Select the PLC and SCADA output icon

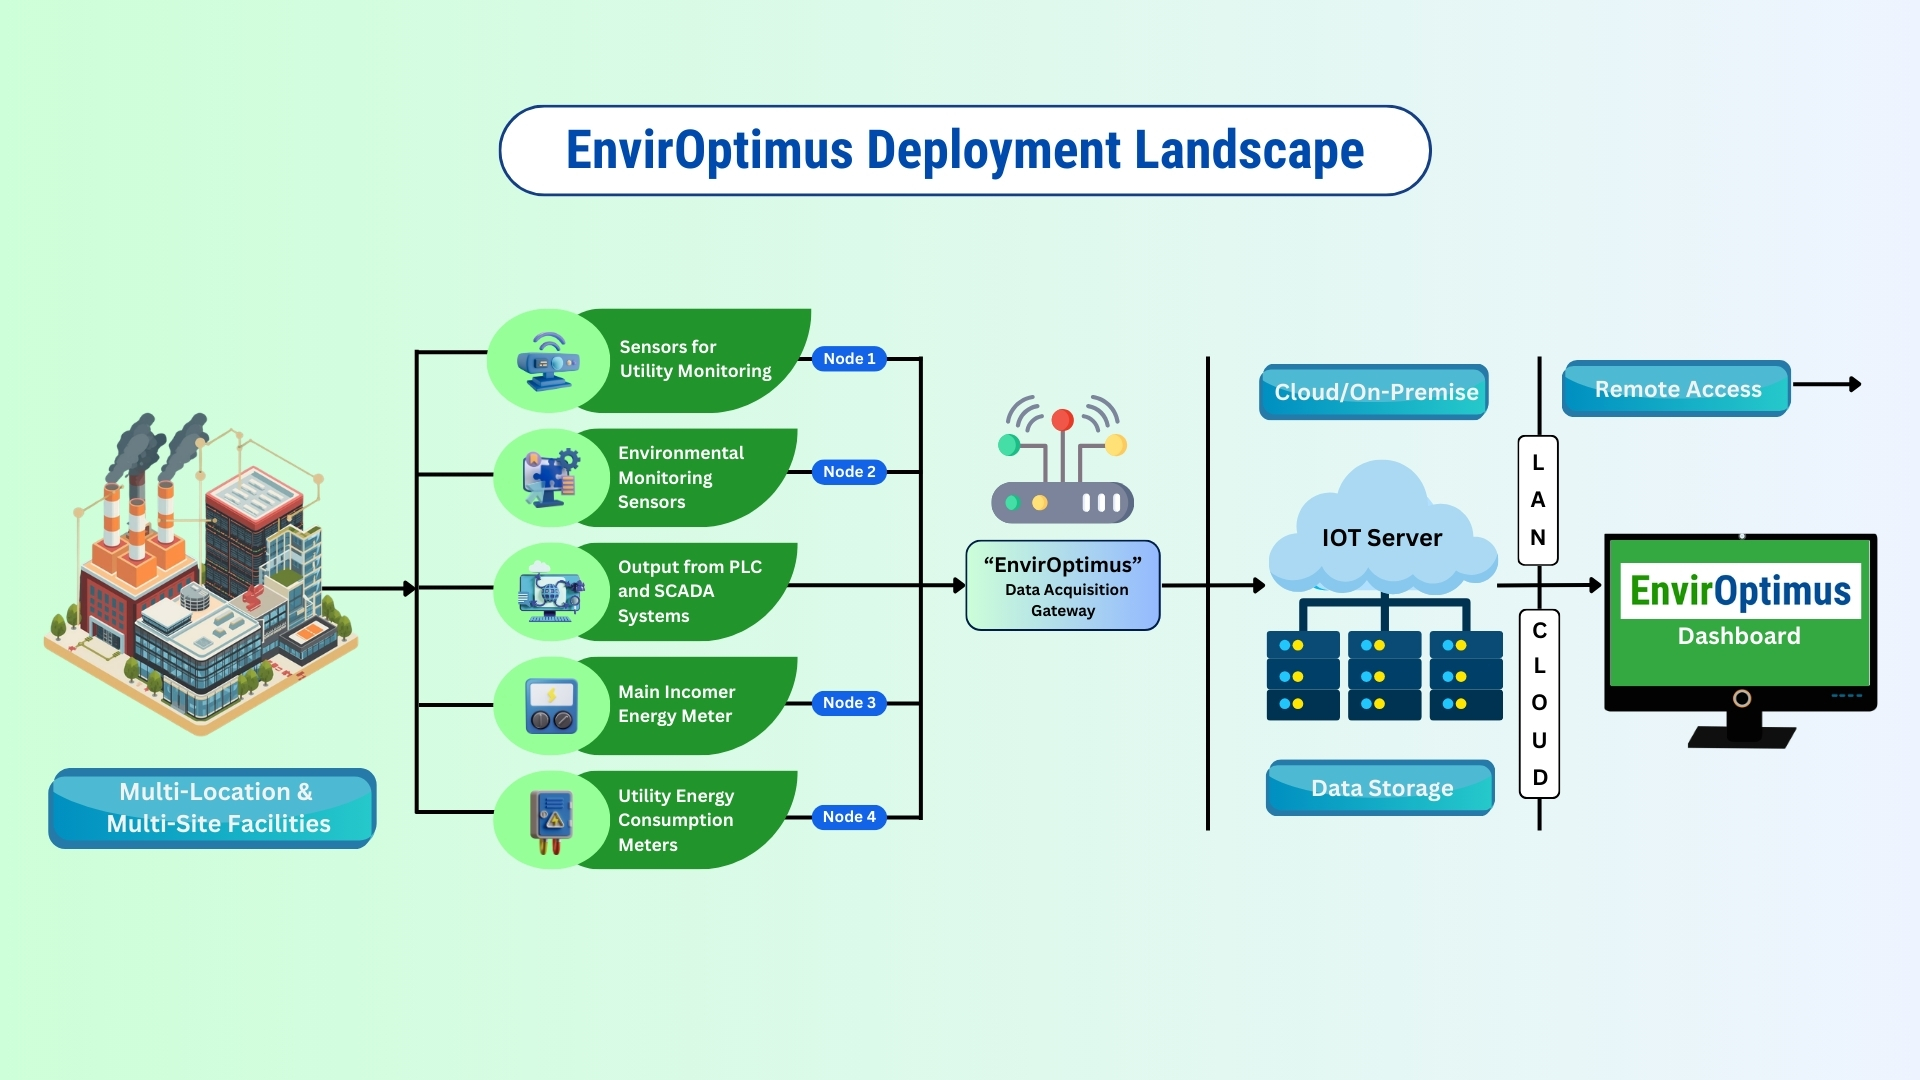click(548, 591)
